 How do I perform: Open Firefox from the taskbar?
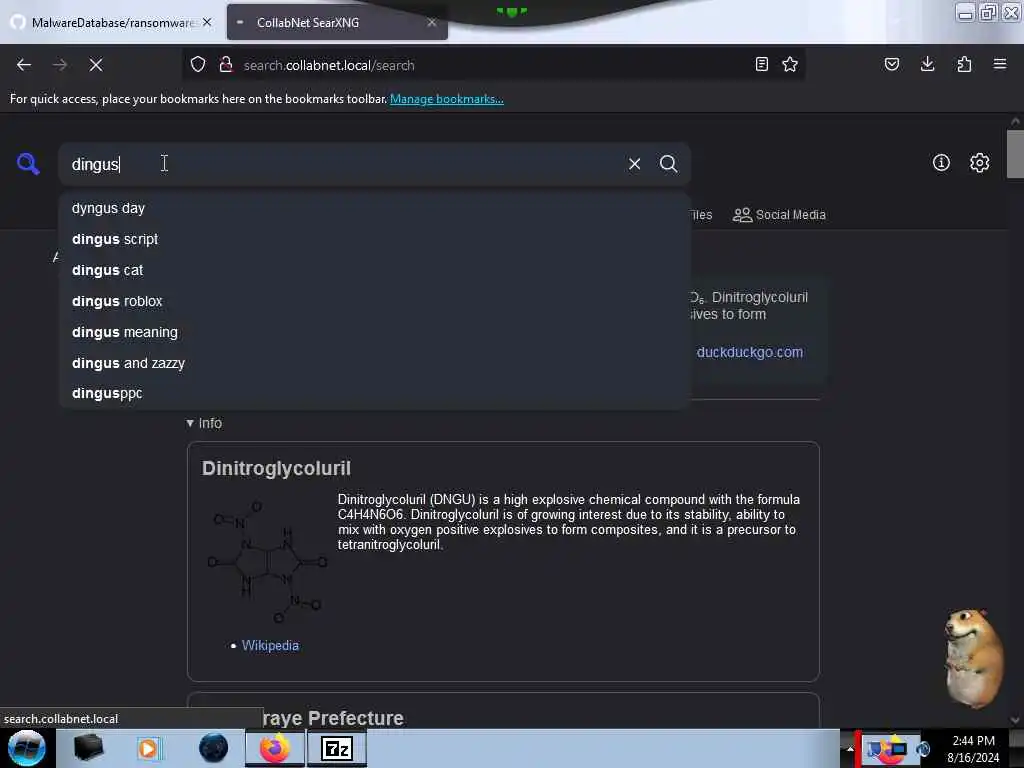pyautogui.click(x=275, y=748)
